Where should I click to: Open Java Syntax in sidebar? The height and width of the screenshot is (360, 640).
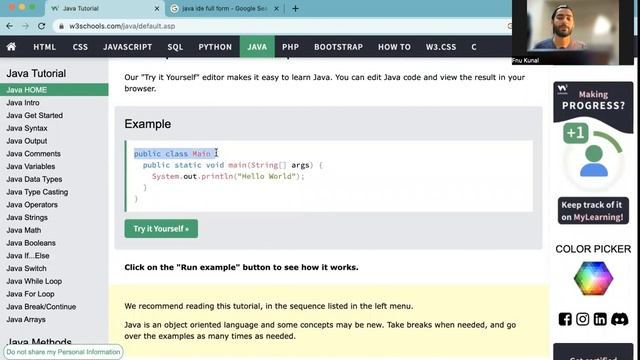tap(54, 128)
